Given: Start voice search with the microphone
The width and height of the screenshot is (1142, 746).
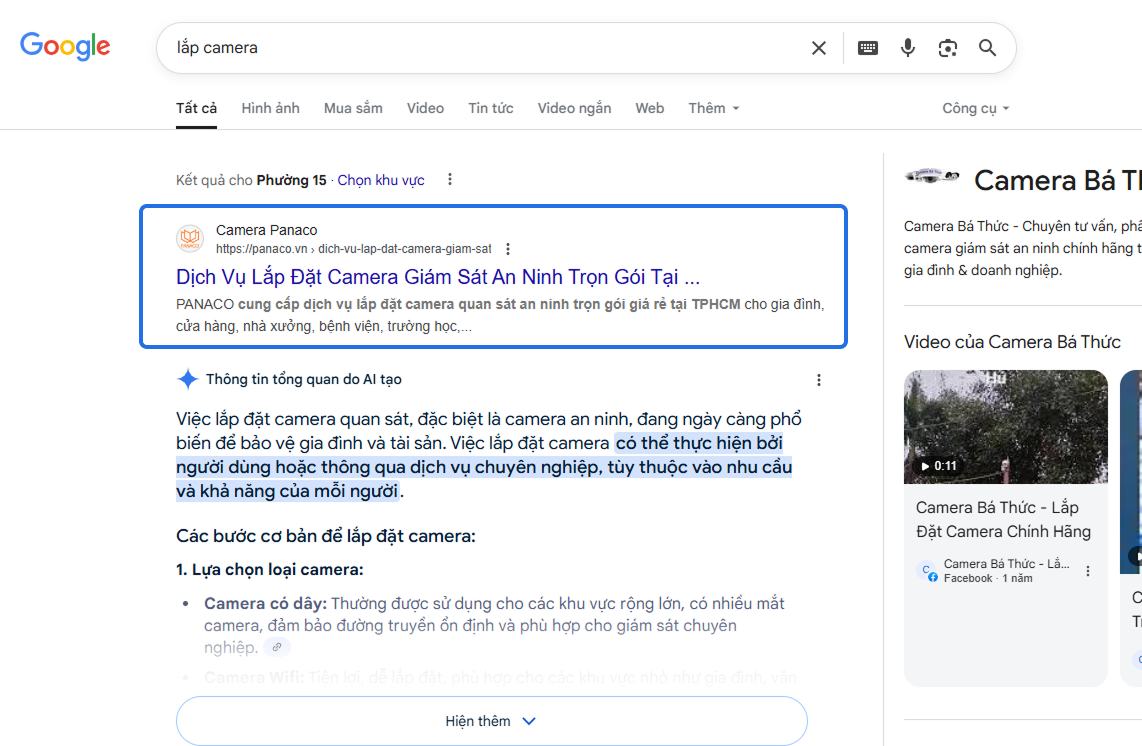Looking at the screenshot, I should pyautogui.click(x=907, y=48).
